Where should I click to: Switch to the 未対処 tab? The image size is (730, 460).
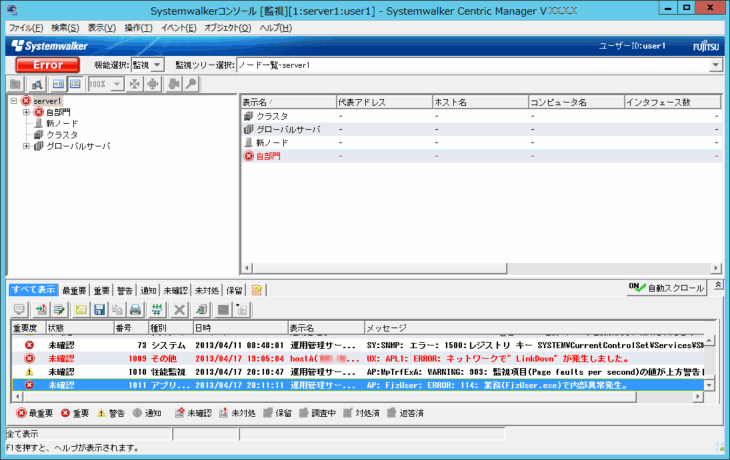click(x=207, y=291)
